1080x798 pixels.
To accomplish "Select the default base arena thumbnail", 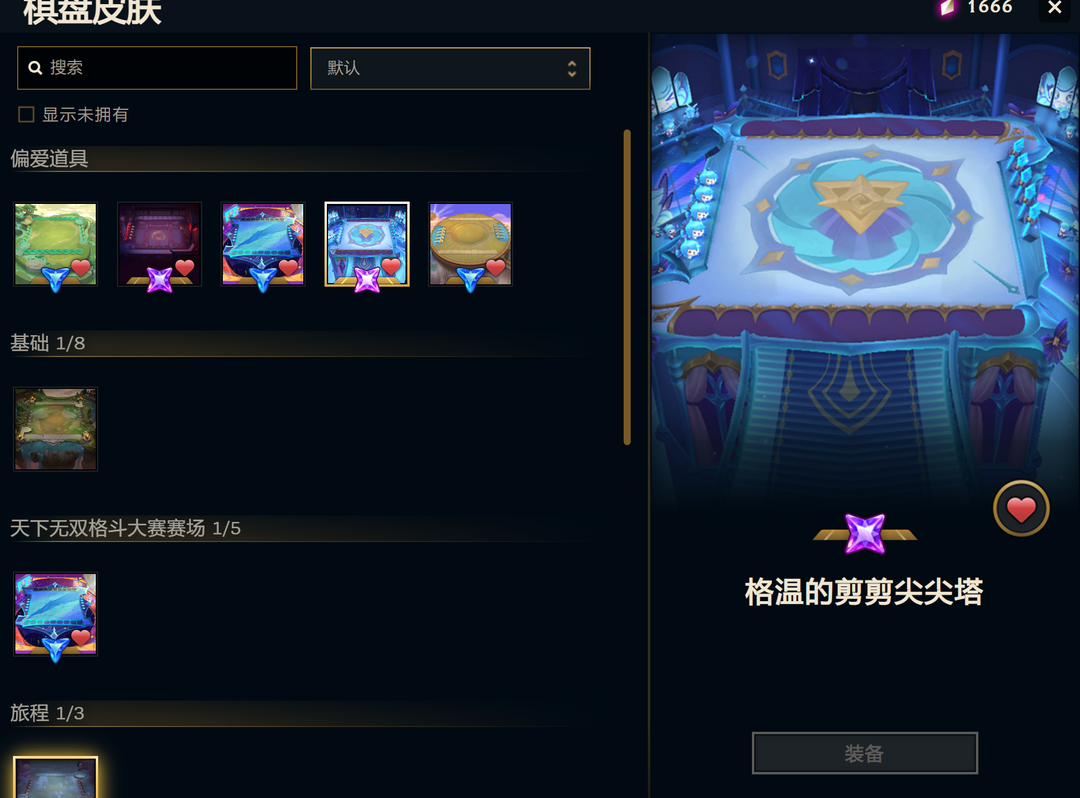I will point(56,429).
